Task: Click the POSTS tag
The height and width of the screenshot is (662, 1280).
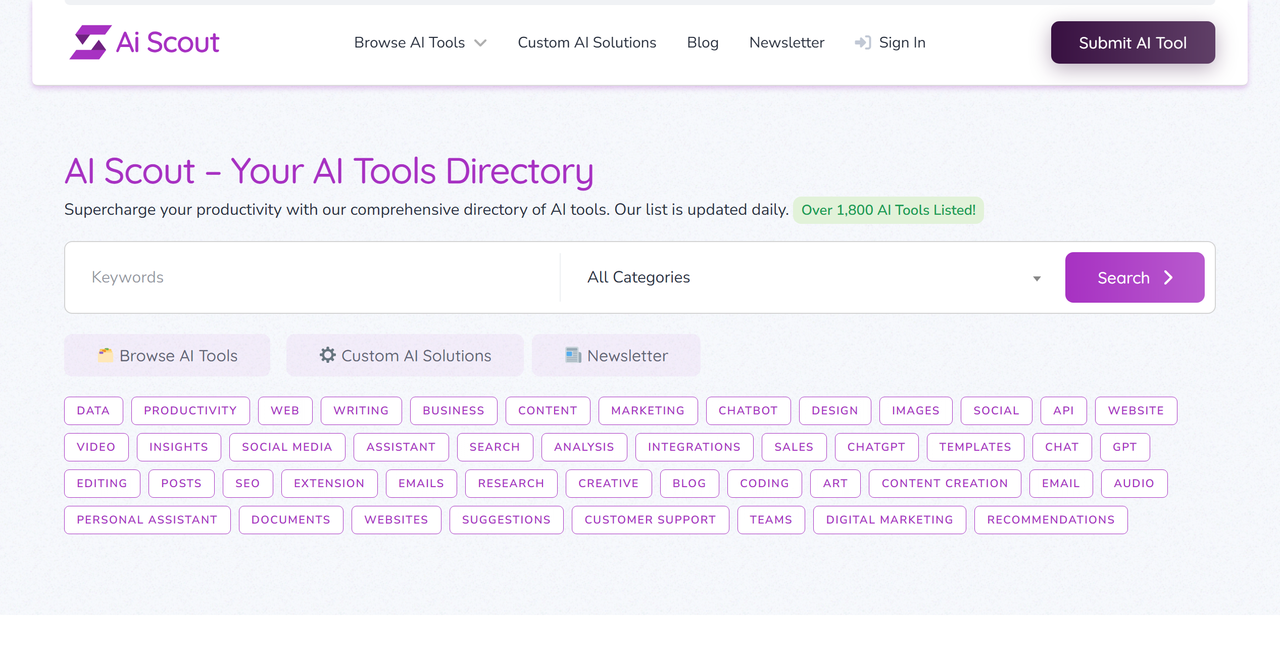Action: pos(181,483)
